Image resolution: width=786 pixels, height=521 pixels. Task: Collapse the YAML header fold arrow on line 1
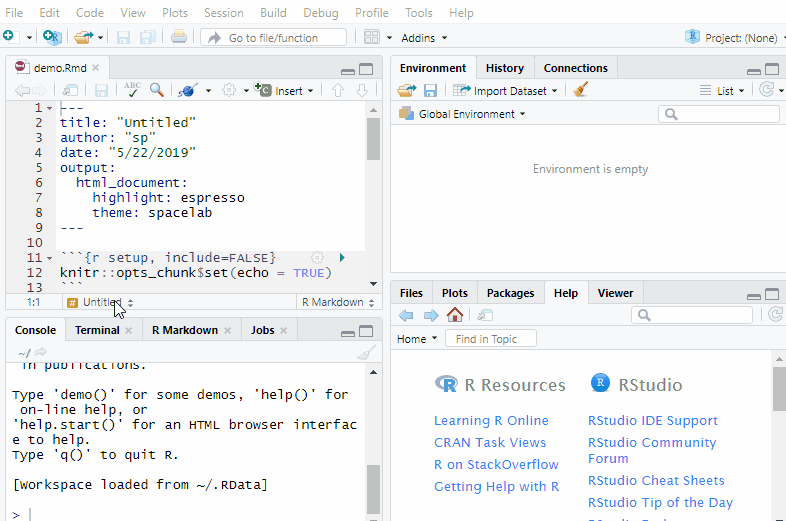pyautogui.click(x=49, y=108)
